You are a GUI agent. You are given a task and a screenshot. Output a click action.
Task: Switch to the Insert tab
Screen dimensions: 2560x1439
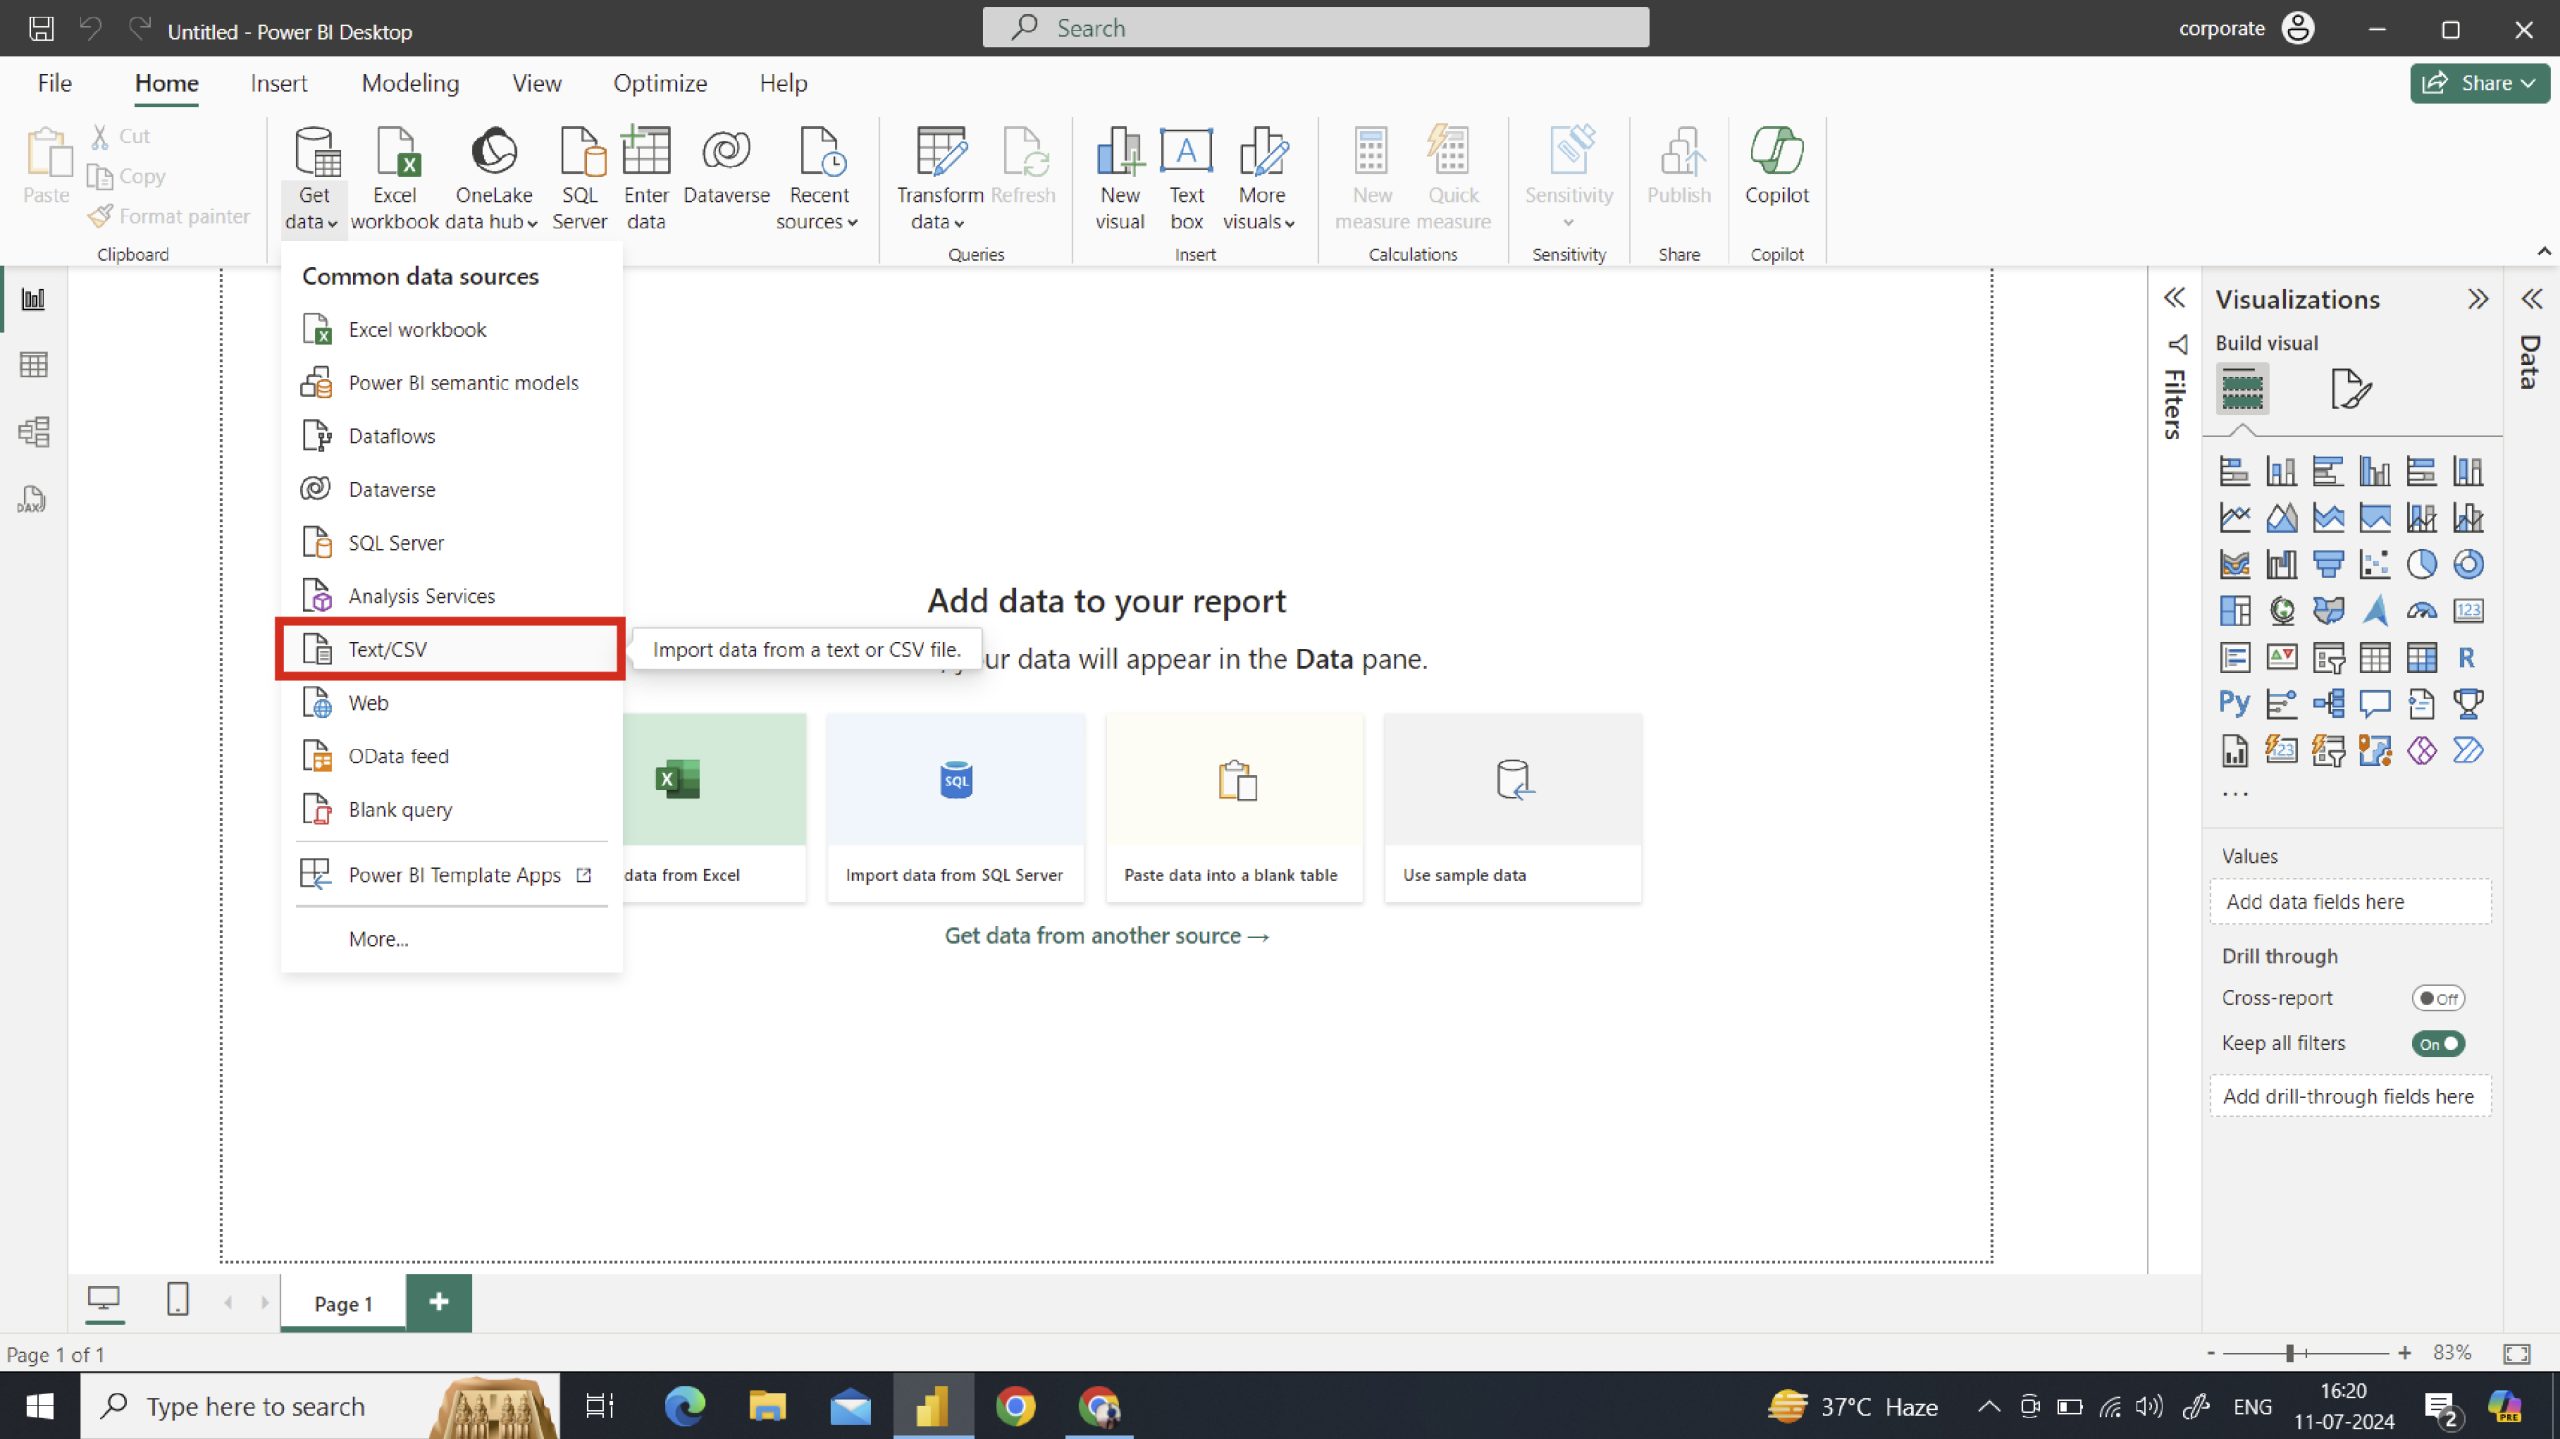coord(278,83)
